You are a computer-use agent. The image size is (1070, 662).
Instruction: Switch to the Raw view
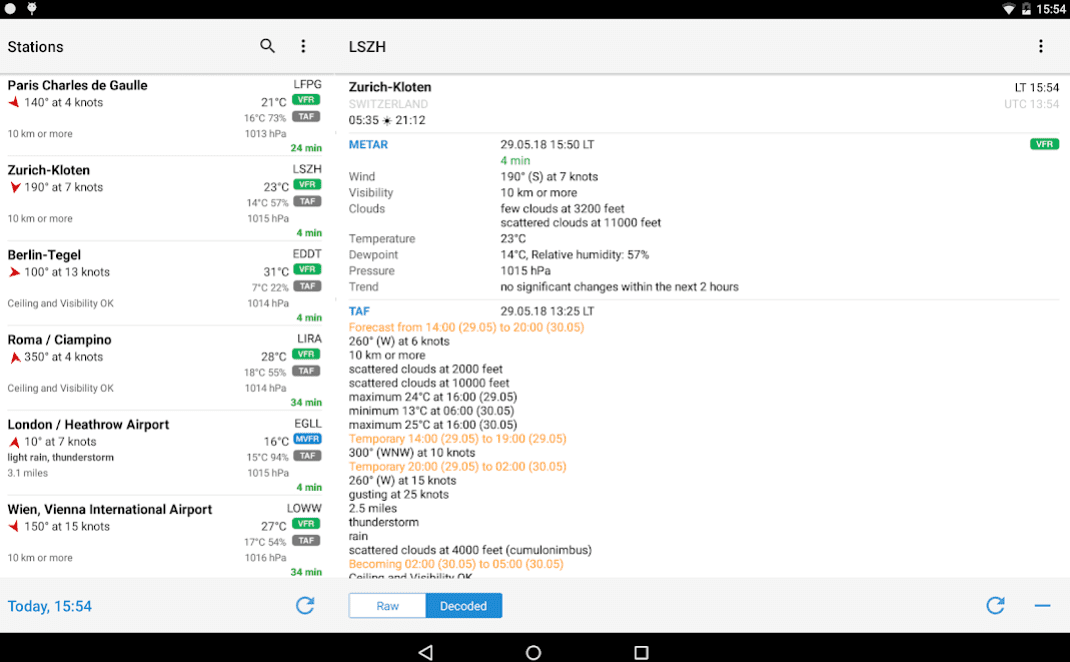(386, 605)
